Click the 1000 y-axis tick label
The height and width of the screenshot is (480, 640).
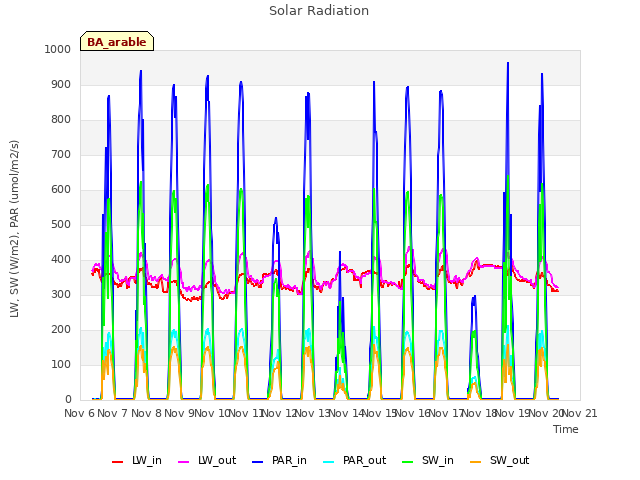(58, 49)
